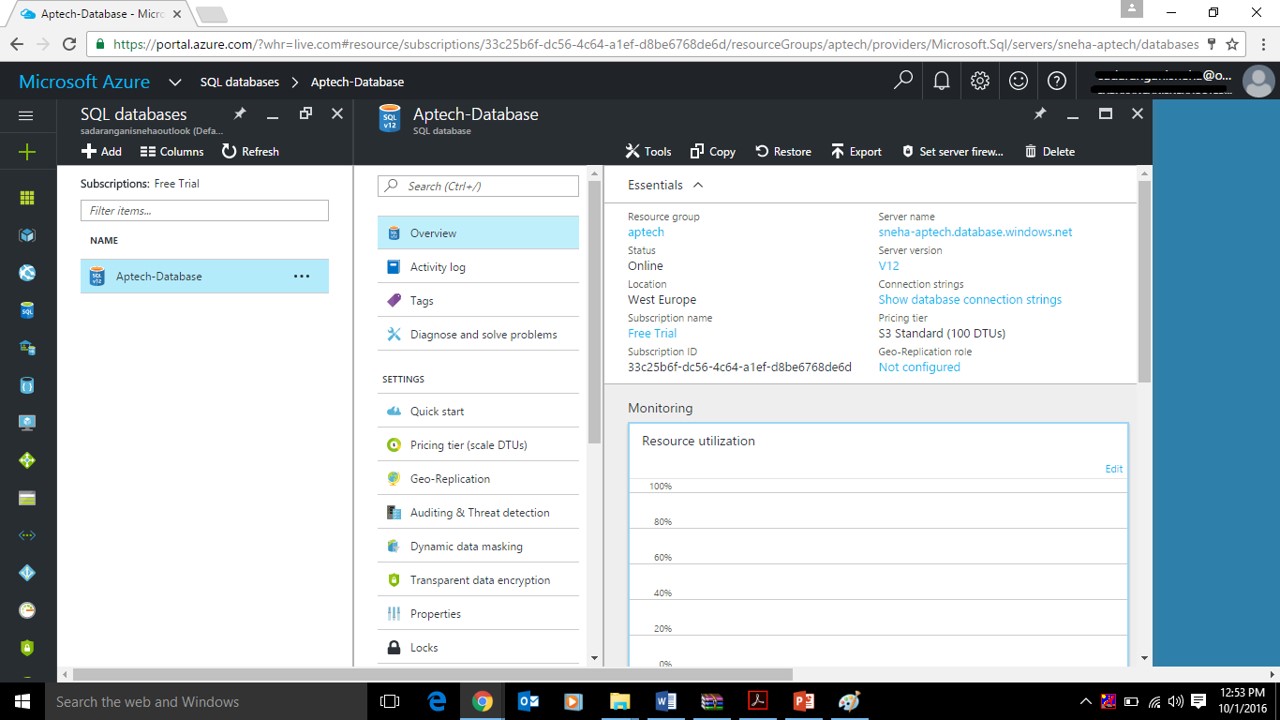Open File Explorer from taskbar
The height and width of the screenshot is (720, 1280).
pyautogui.click(x=620, y=701)
